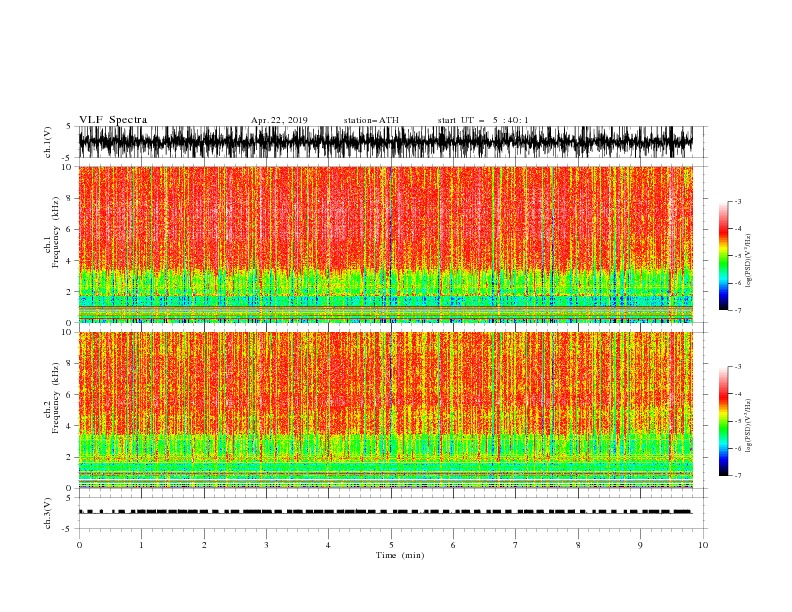Click the upper PSD color scale bar
Image resolution: width=792 pixels, height=612 pixels.
(x=723, y=255)
